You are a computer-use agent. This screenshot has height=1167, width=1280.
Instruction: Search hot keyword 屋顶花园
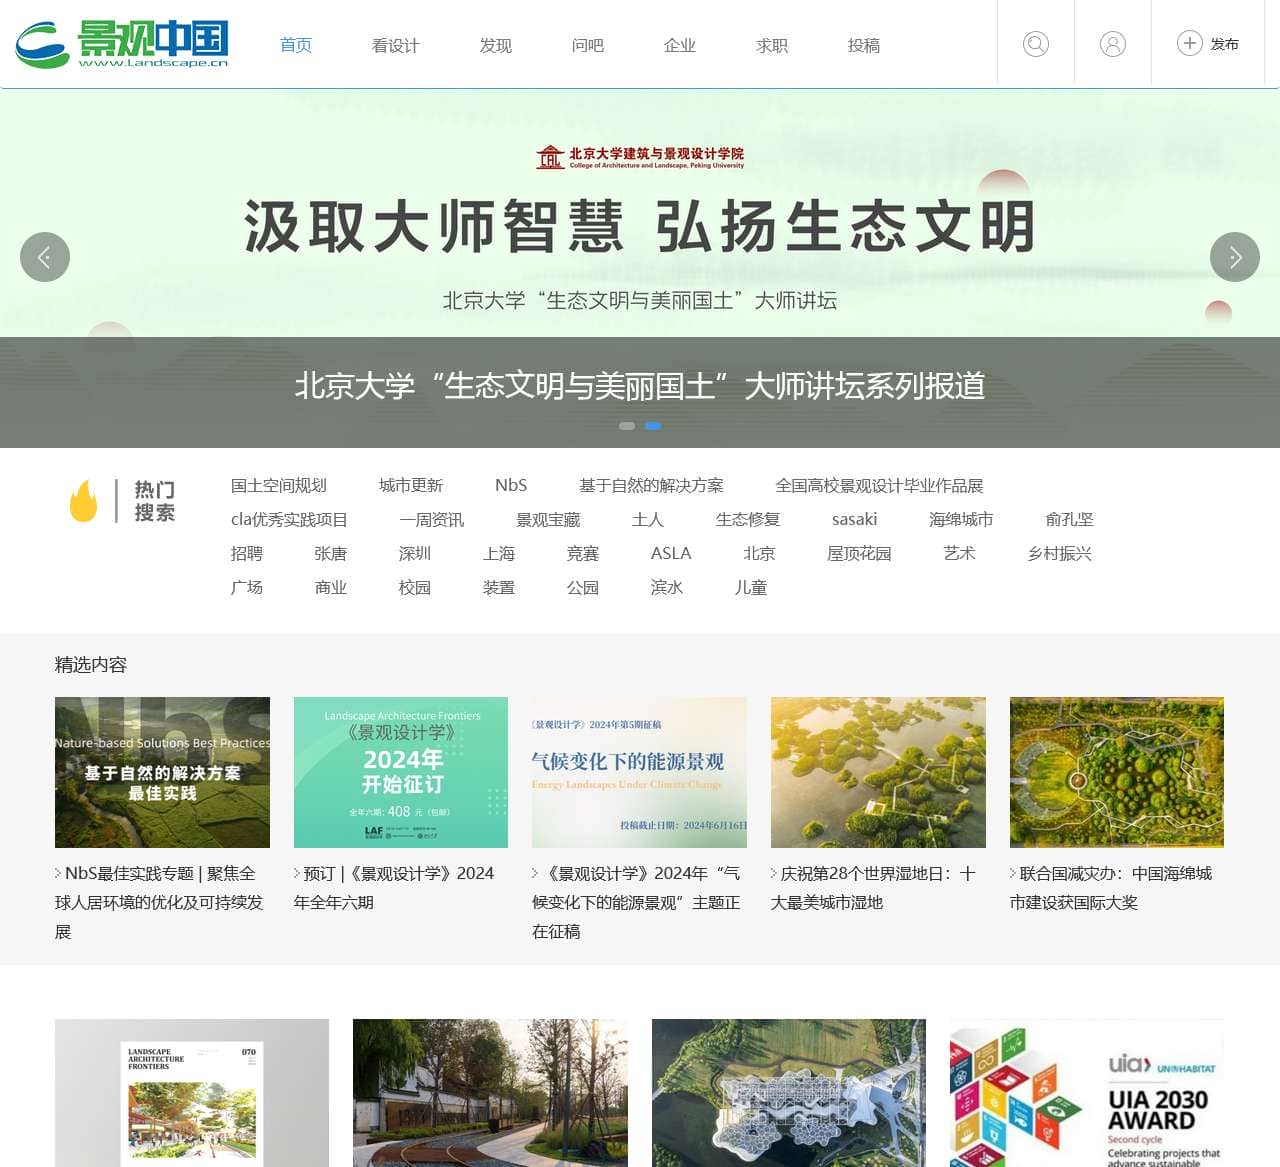(859, 553)
